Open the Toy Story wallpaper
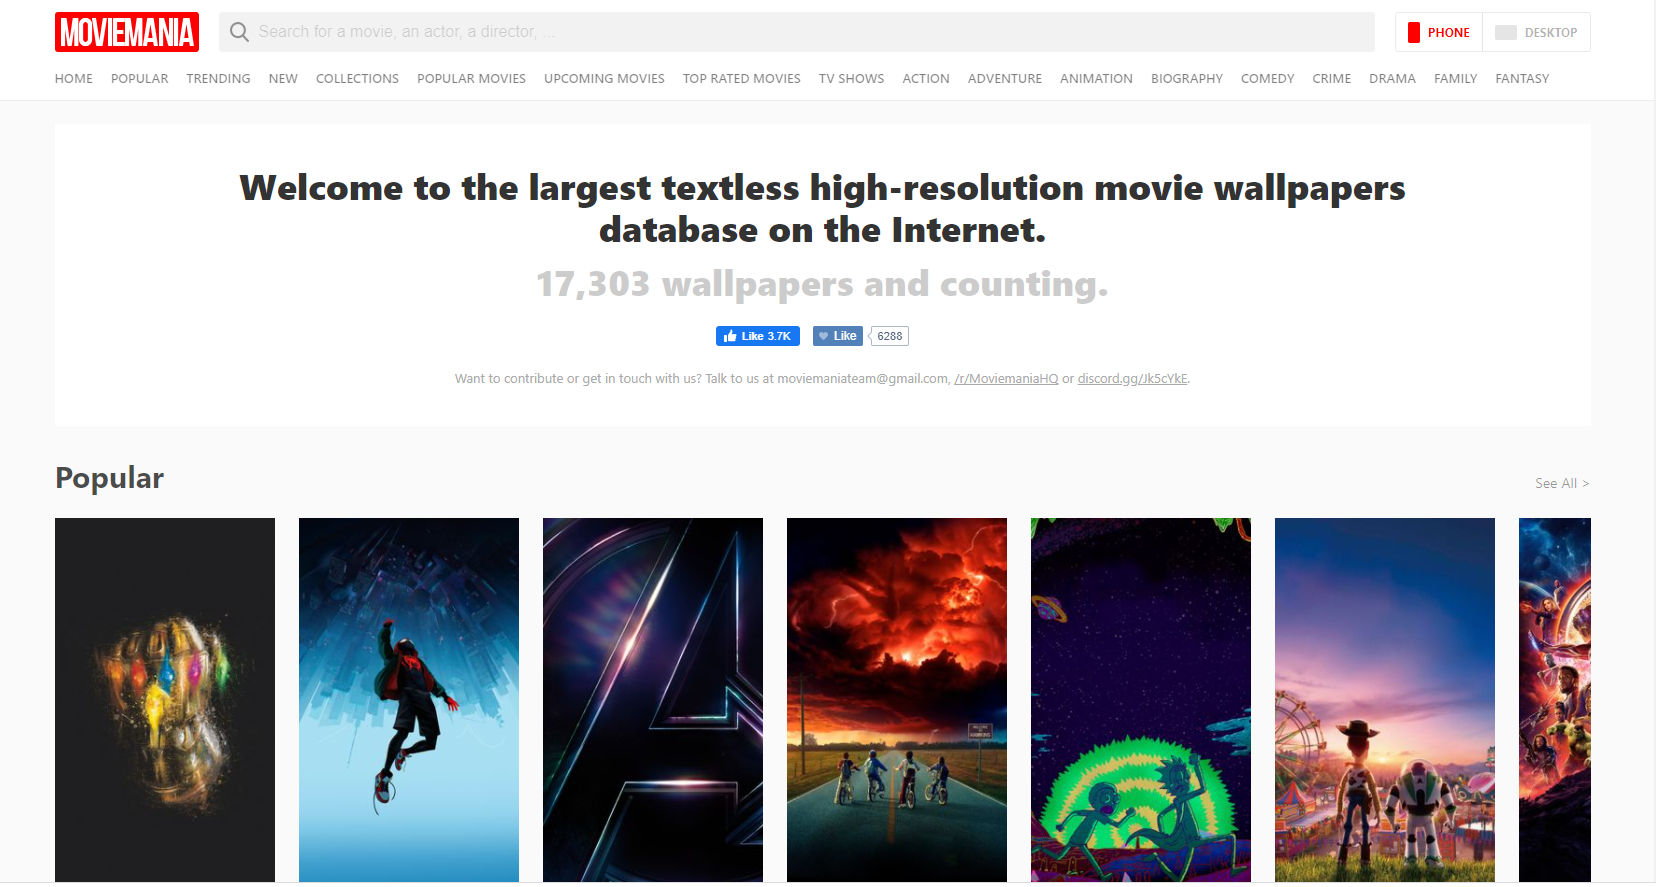 click(1385, 700)
